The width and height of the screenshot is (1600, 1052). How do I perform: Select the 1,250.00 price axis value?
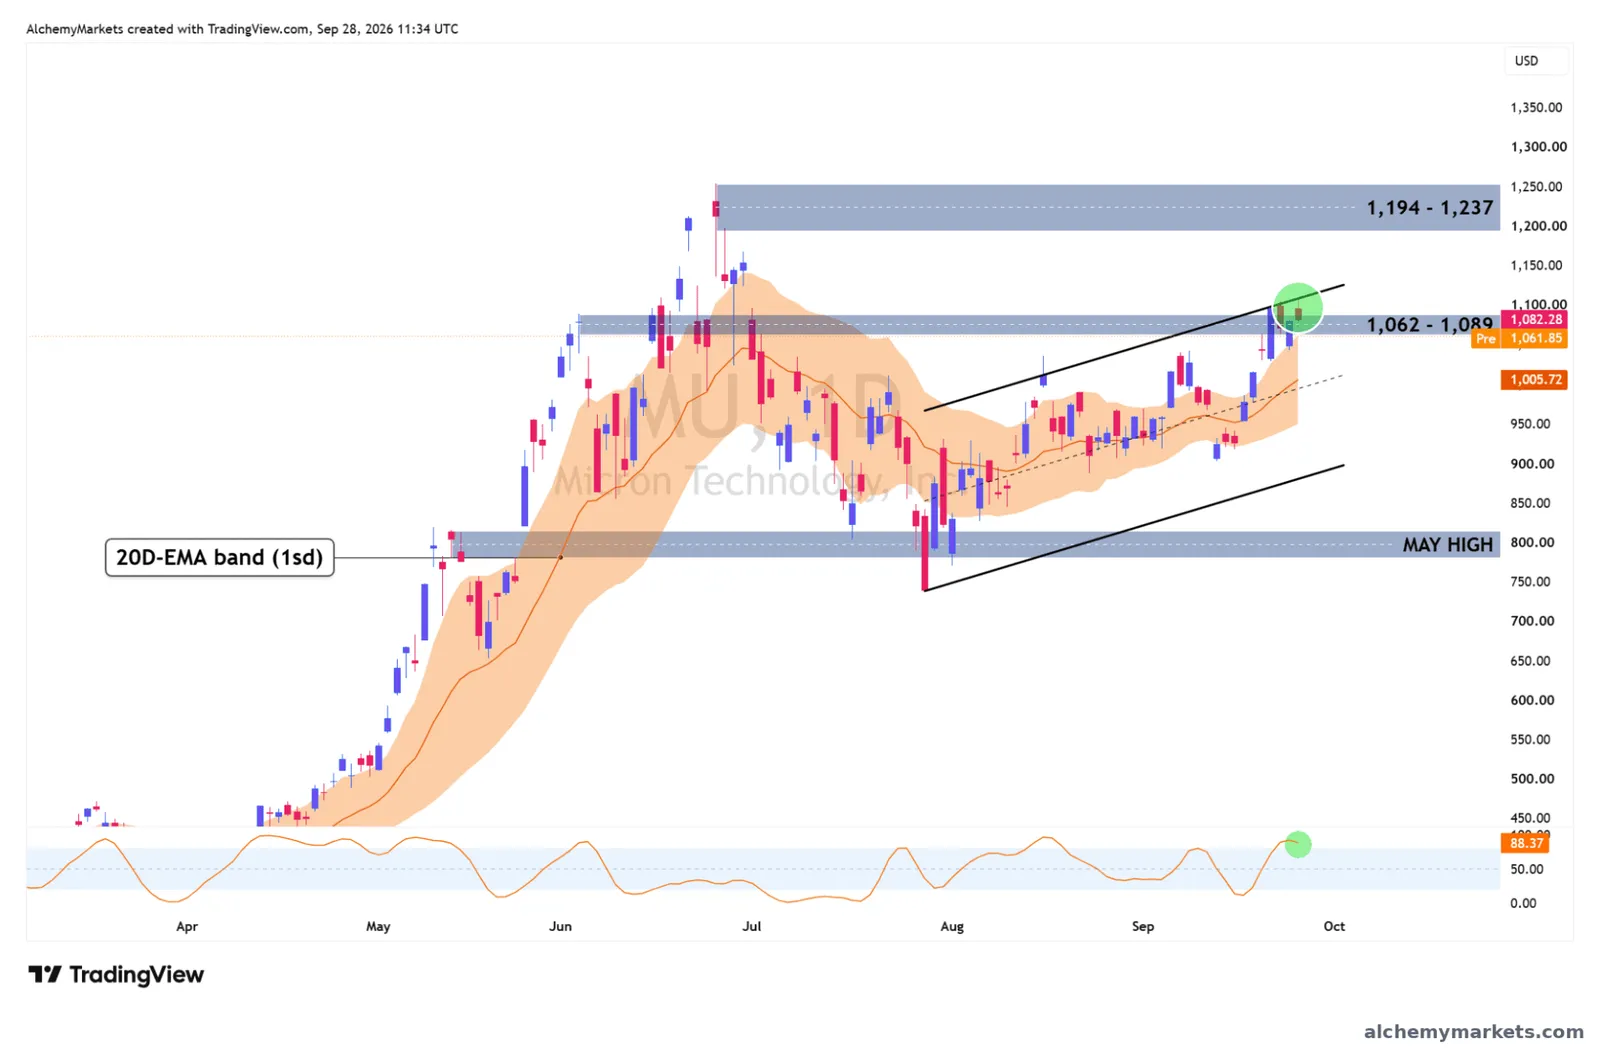1536,187
